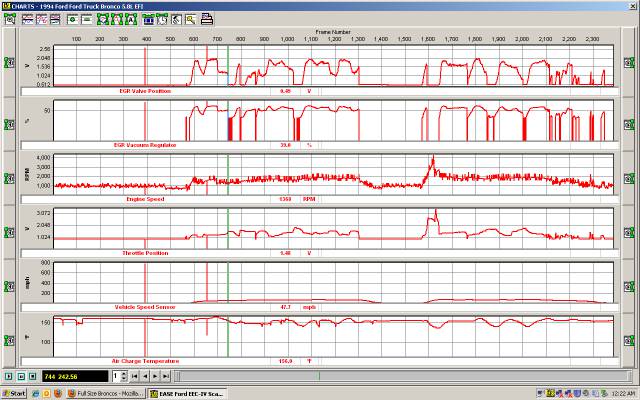
Task: Click the Air Charge Temperature label
Action: click(x=145, y=361)
